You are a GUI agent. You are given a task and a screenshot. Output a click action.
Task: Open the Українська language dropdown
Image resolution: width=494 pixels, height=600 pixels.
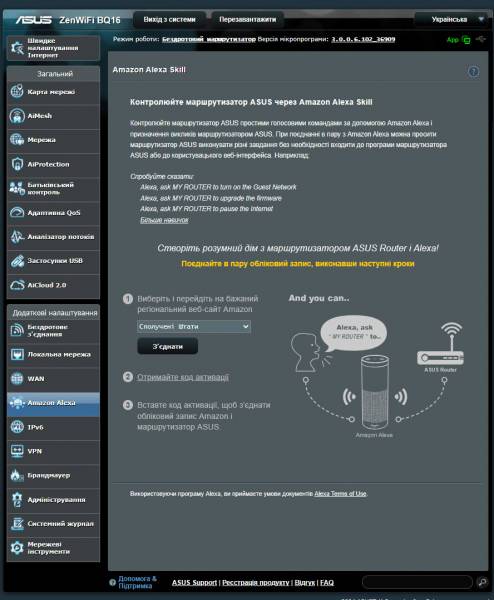[x=450, y=19]
